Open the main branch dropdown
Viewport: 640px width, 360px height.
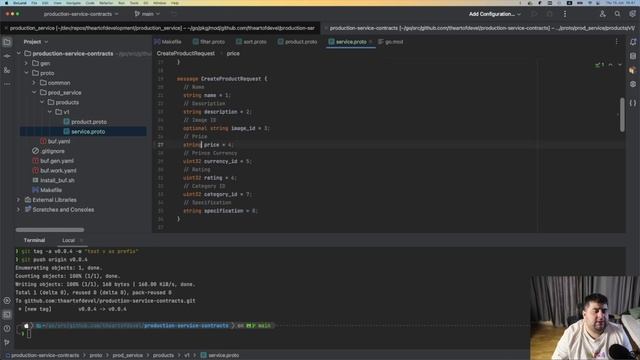coord(147,14)
